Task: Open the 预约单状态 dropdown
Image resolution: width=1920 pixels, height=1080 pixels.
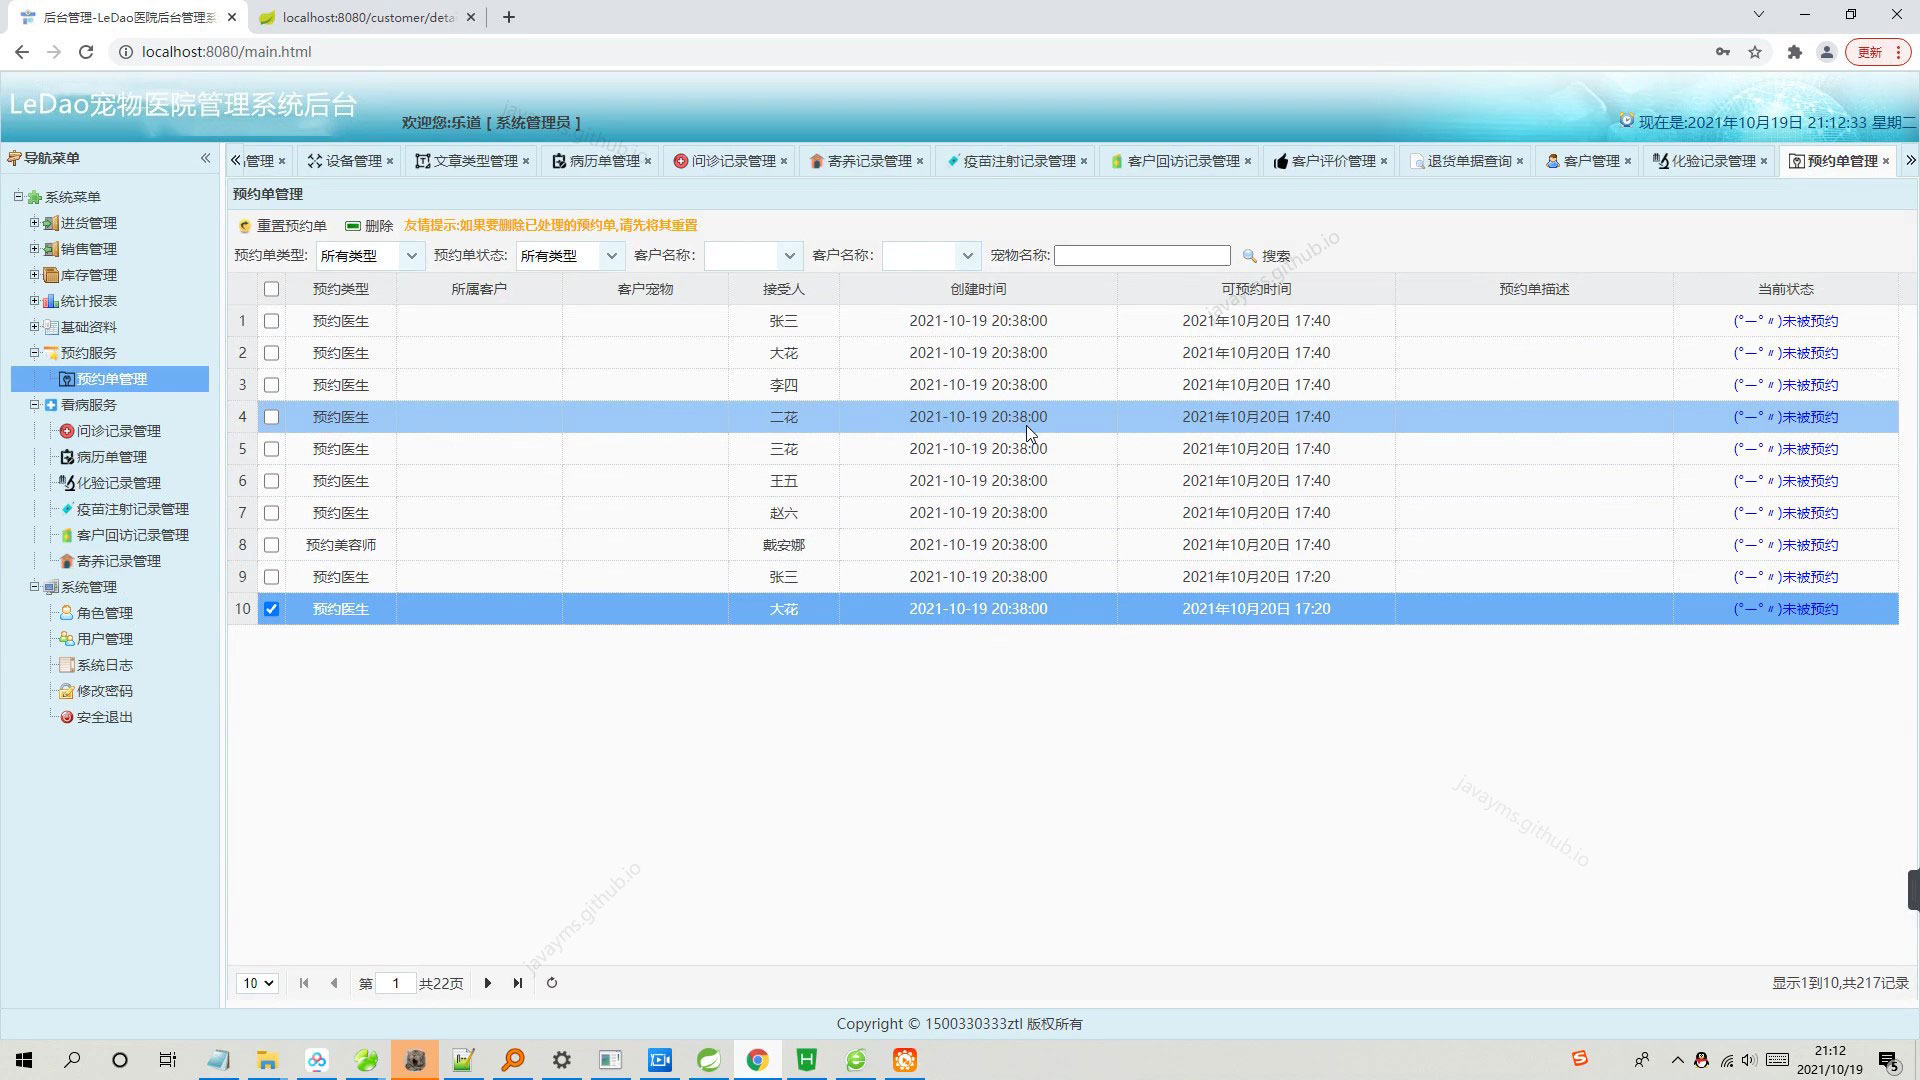Action: pyautogui.click(x=611, y=256)
